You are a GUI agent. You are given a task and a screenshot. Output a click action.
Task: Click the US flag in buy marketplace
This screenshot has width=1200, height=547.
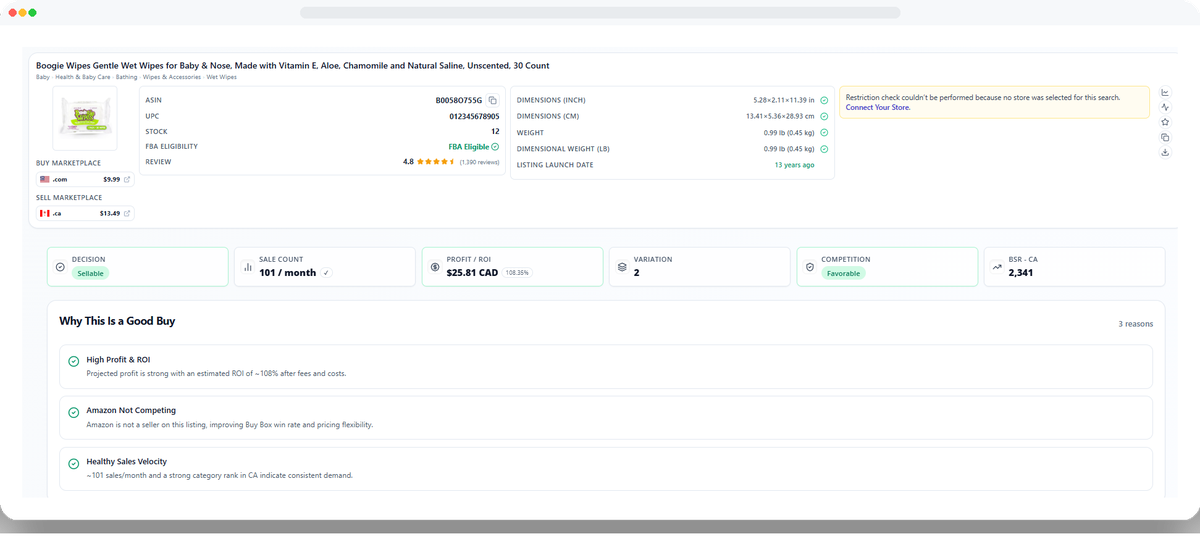click(45, 180)
